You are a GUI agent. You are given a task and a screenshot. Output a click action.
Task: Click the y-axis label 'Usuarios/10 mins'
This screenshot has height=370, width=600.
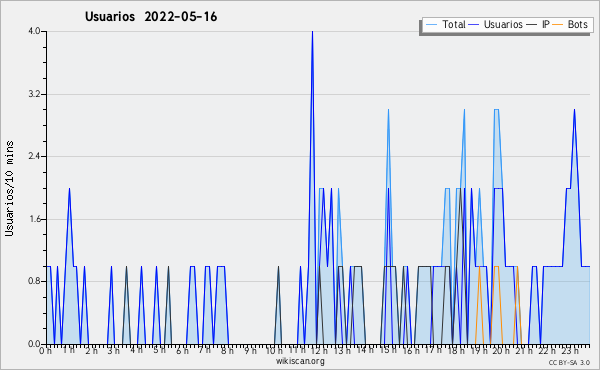[9, 189]
